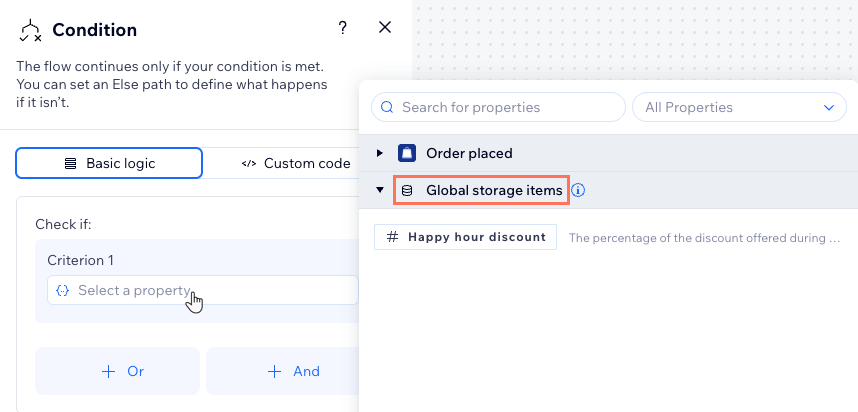858x412 pixels.
Task: Click the Global storage database icon
Action: [407, 190]
